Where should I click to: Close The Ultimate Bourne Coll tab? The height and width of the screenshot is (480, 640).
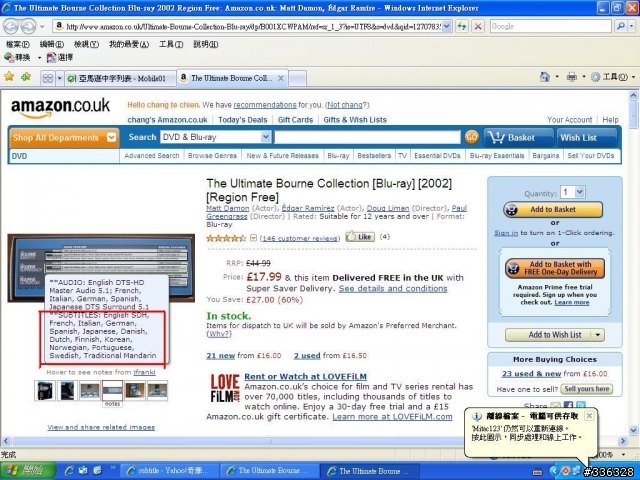[x=281, y=78]
